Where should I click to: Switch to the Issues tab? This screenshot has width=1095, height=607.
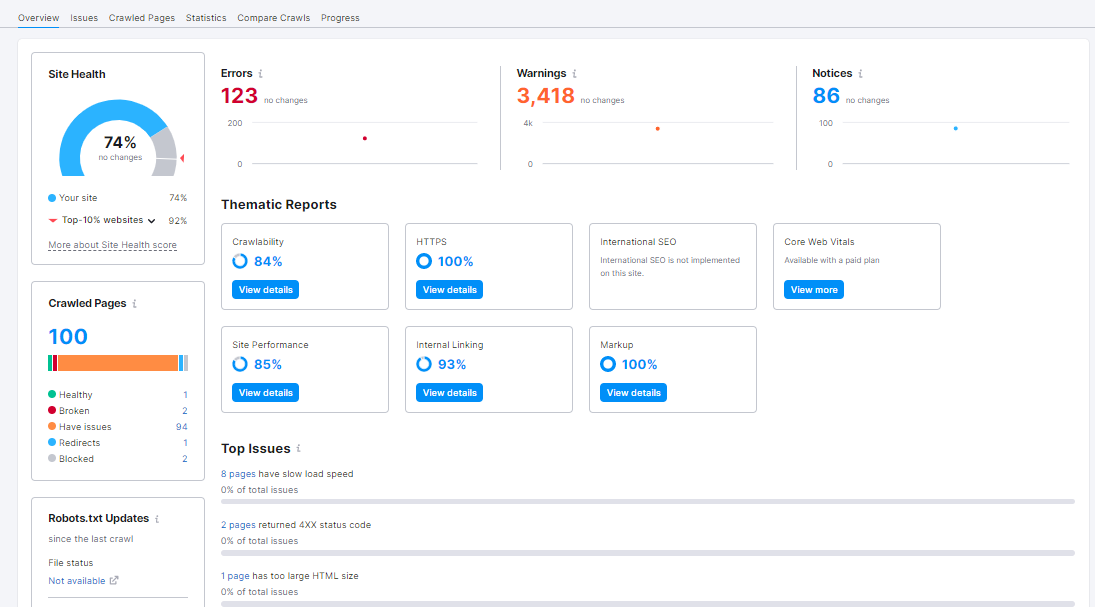pyautogui.click(x=84, y=18)
